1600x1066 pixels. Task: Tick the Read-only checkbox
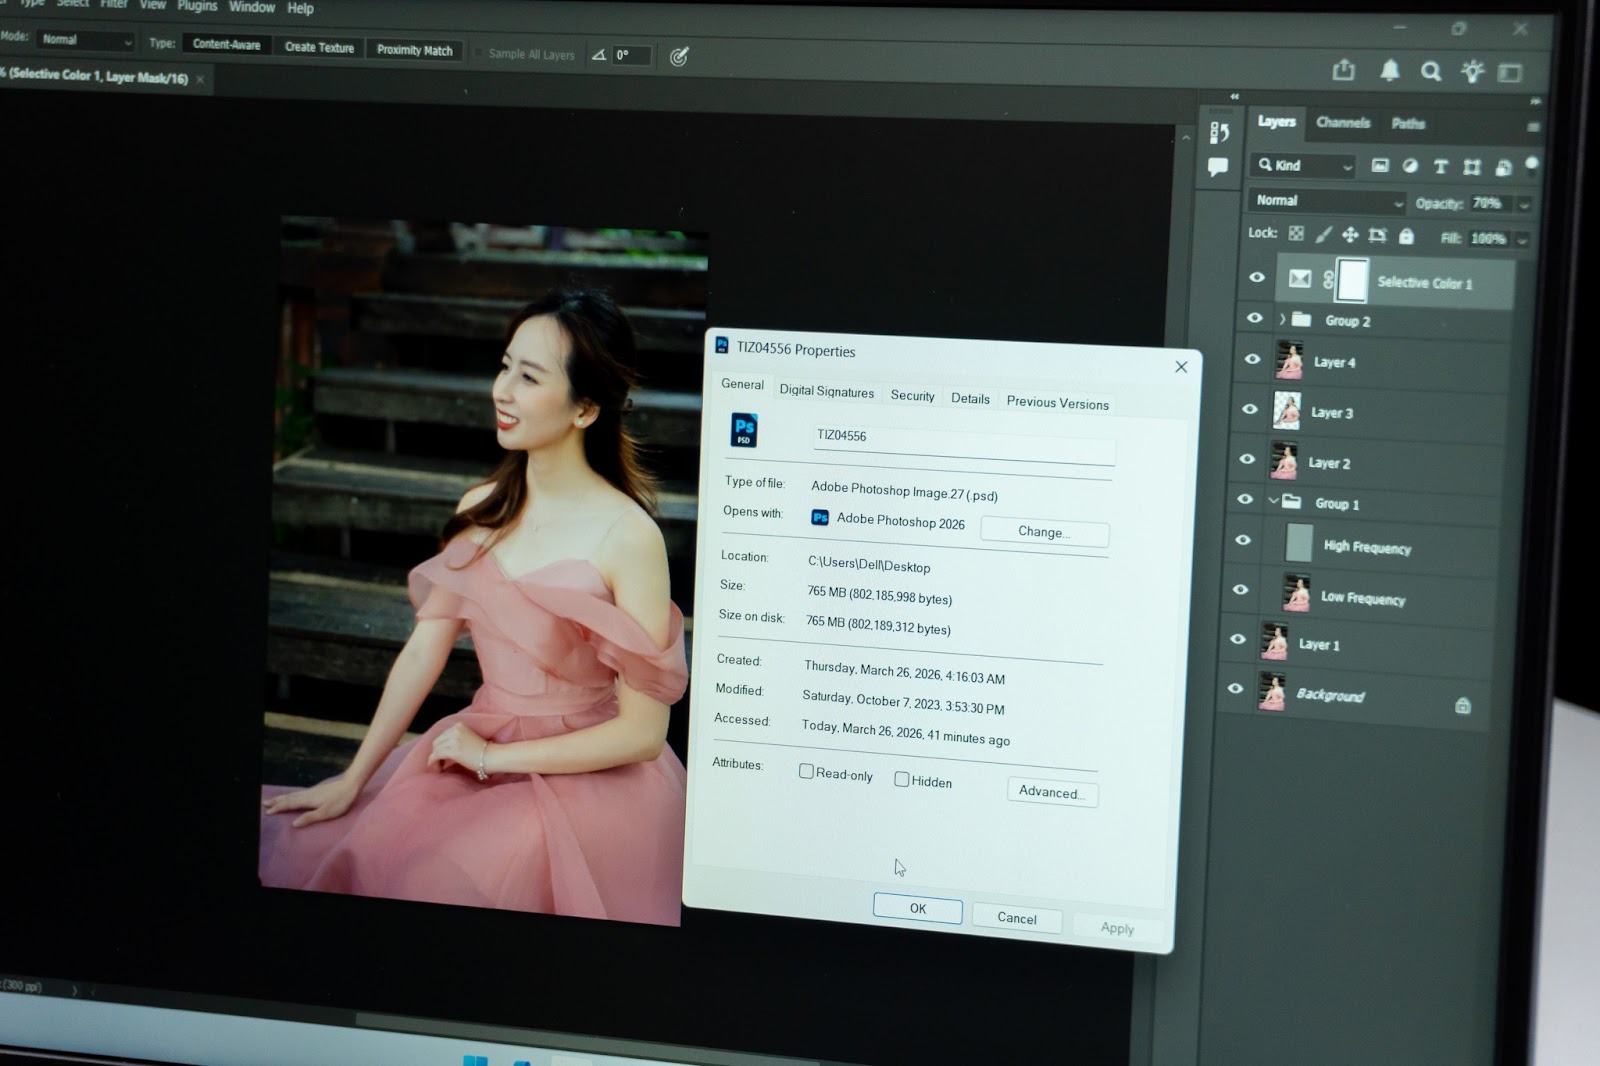806,772
